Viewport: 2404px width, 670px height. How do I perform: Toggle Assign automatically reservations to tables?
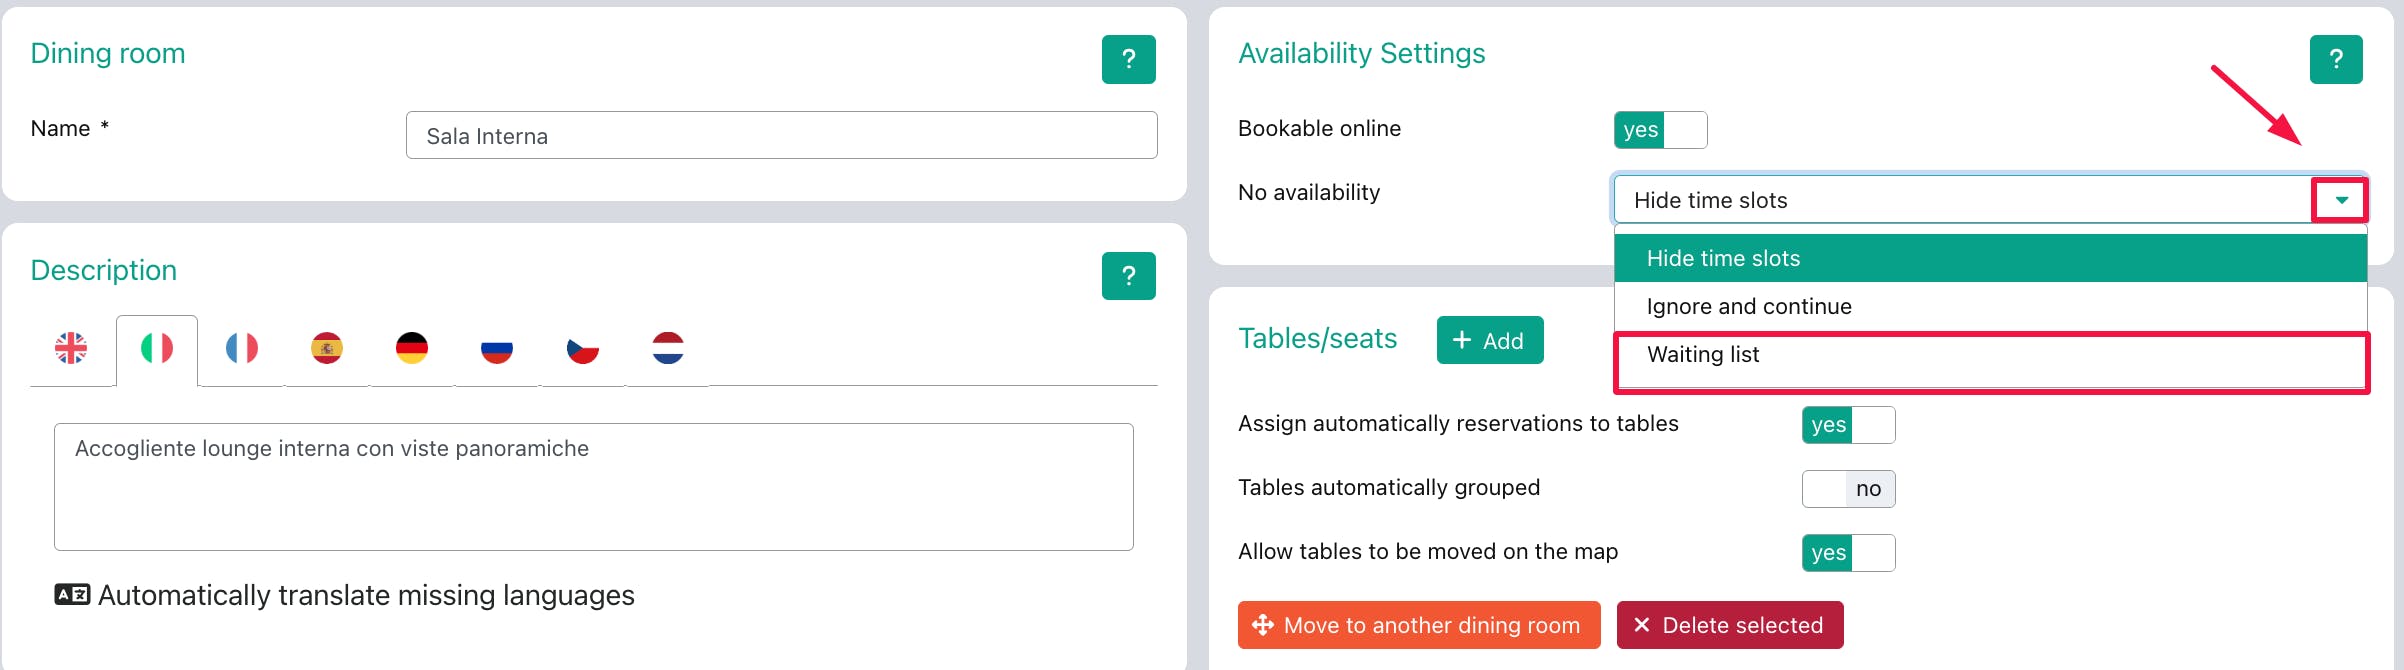click(x=1847, y=425)
